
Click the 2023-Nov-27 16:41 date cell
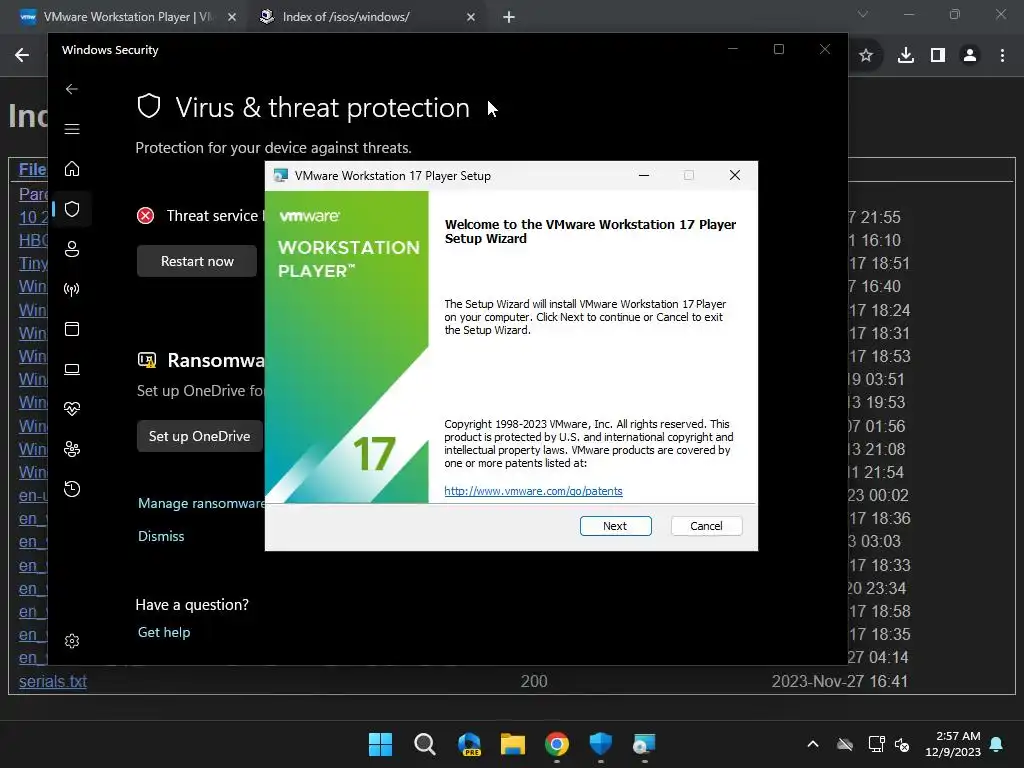[840, 681]
